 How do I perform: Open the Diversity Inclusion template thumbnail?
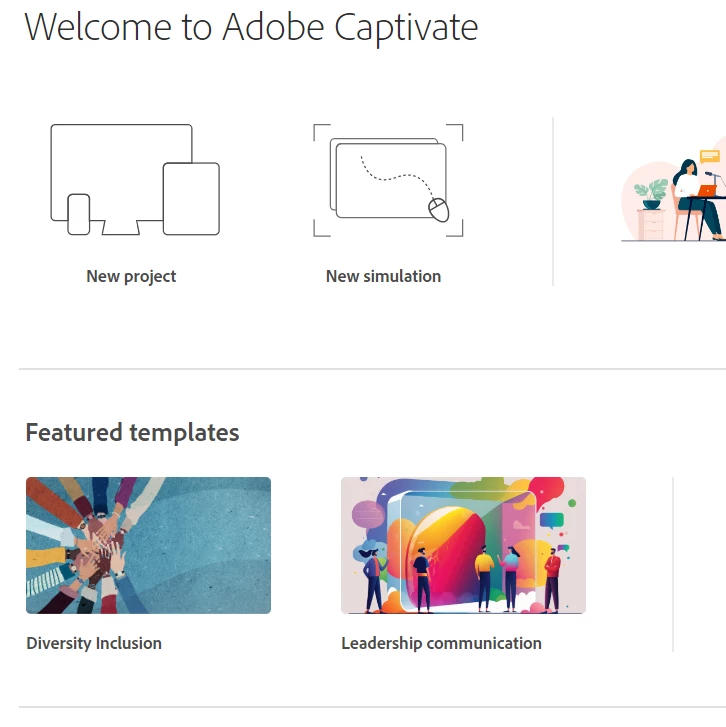(x=148, y=545)
